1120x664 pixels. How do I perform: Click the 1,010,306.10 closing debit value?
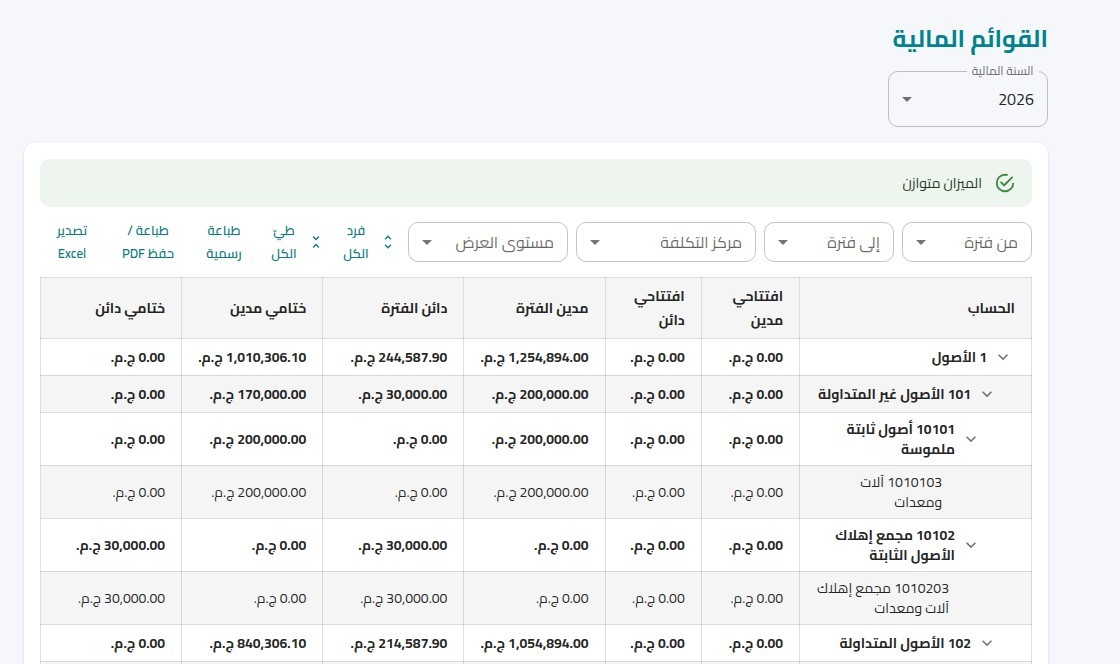[252, 358]
